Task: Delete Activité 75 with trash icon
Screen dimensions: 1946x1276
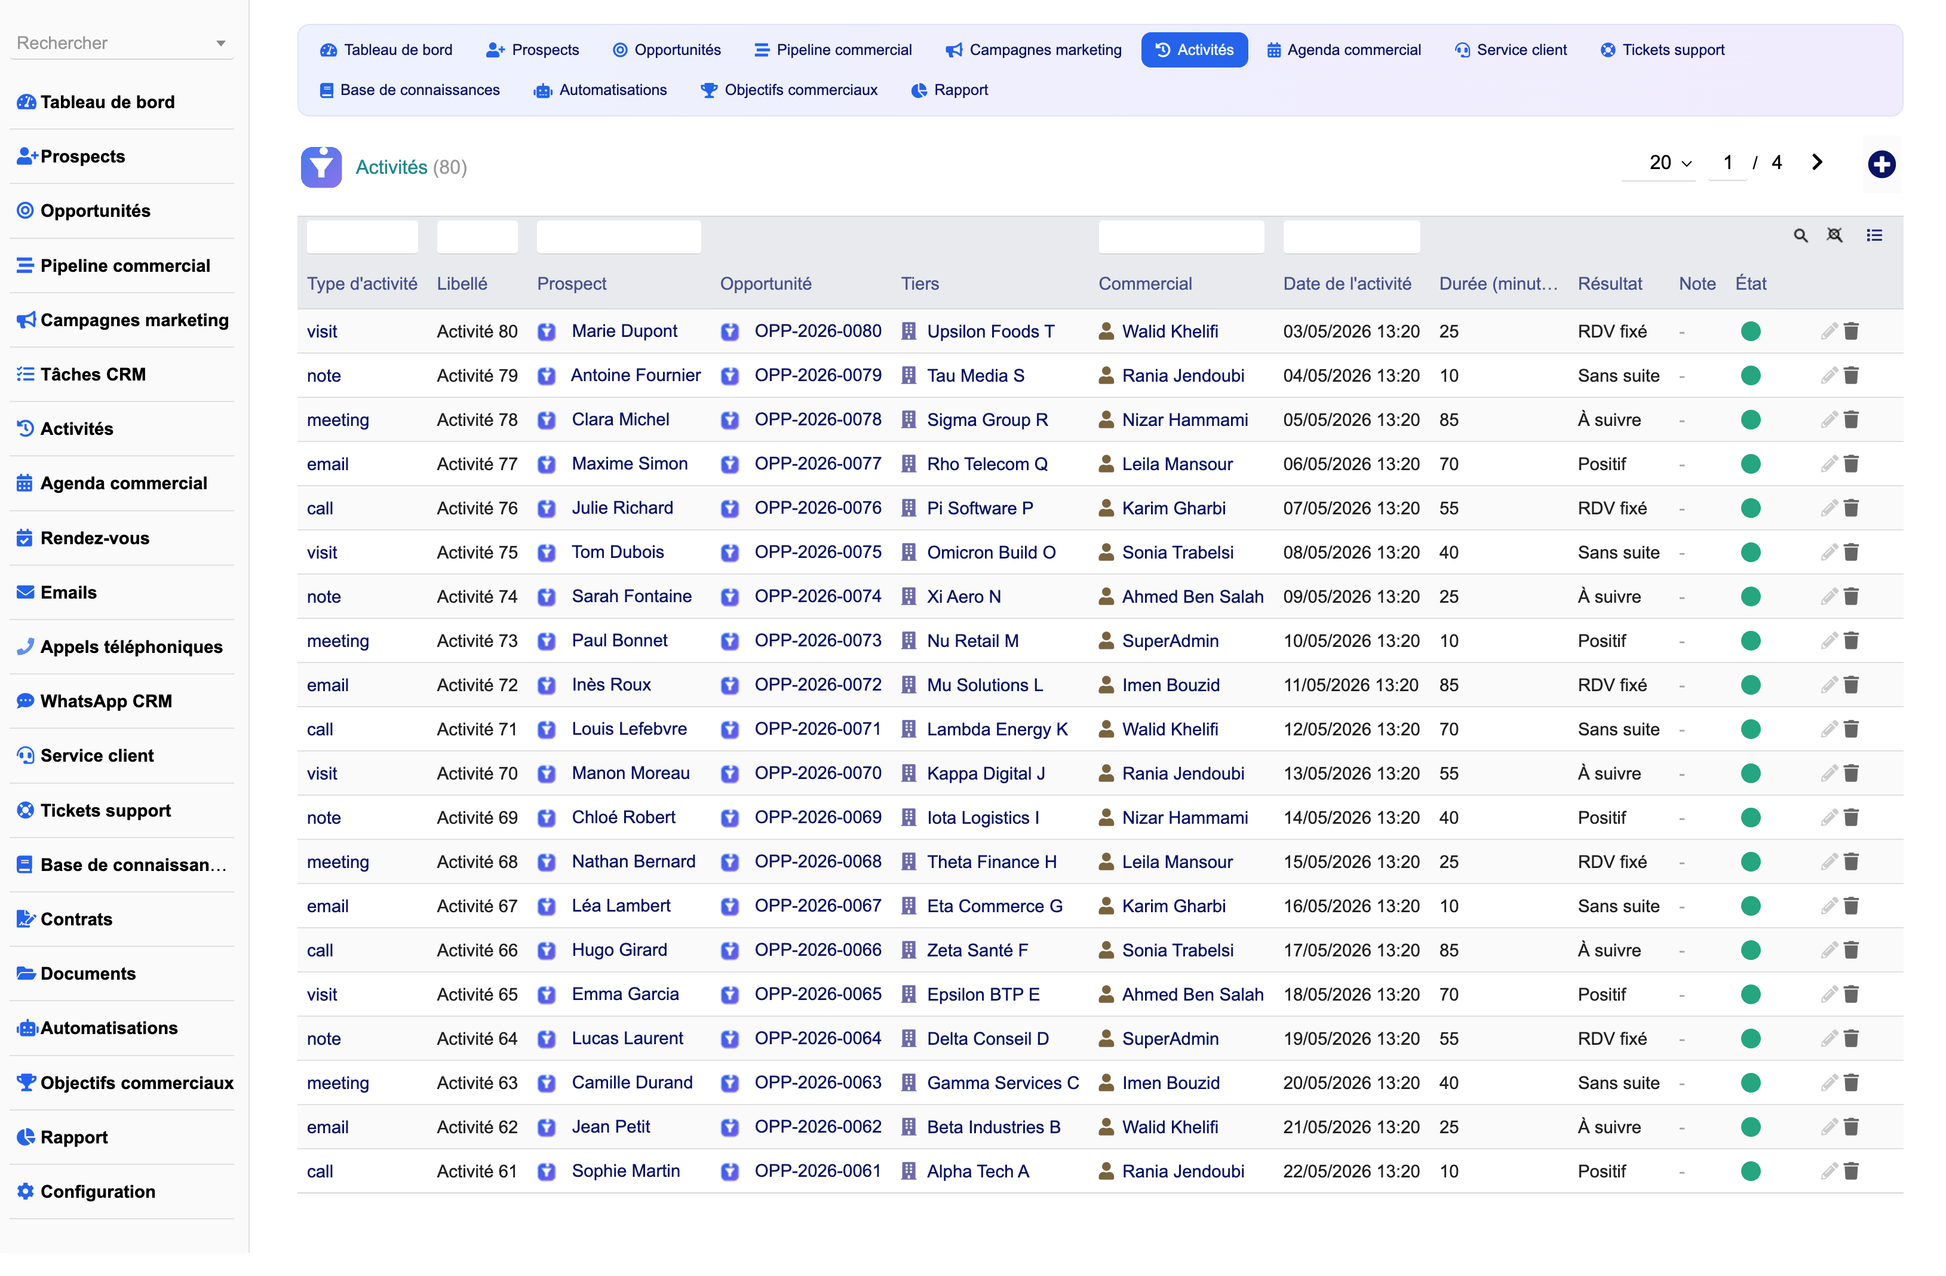Action: tap(1851, 552)
